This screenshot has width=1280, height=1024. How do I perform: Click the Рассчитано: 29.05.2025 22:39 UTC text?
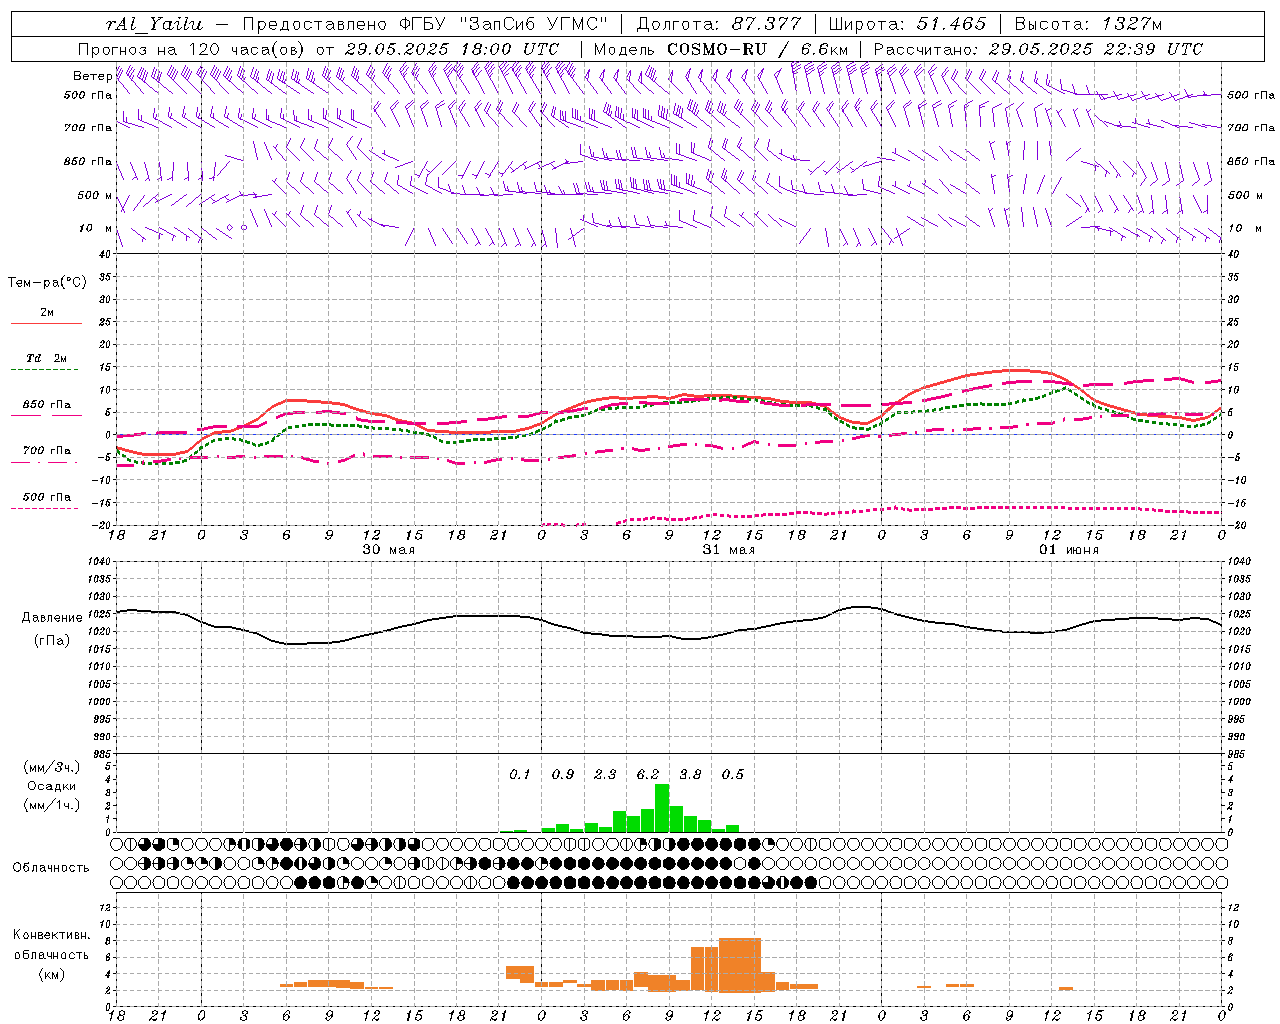click(x=1038, y=48)
